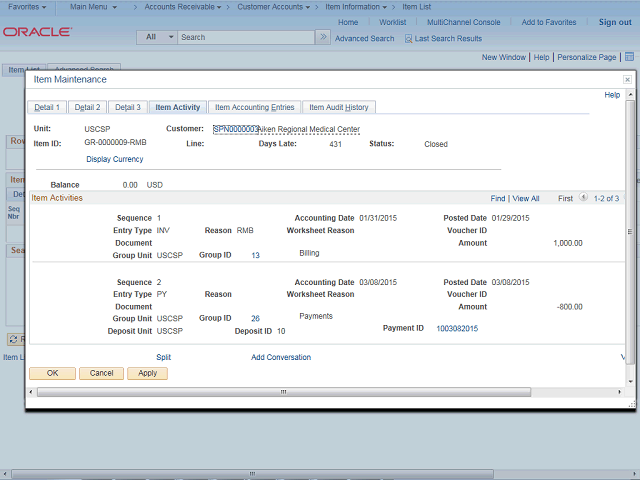Click the search go arrow button

tap(322, 37)
